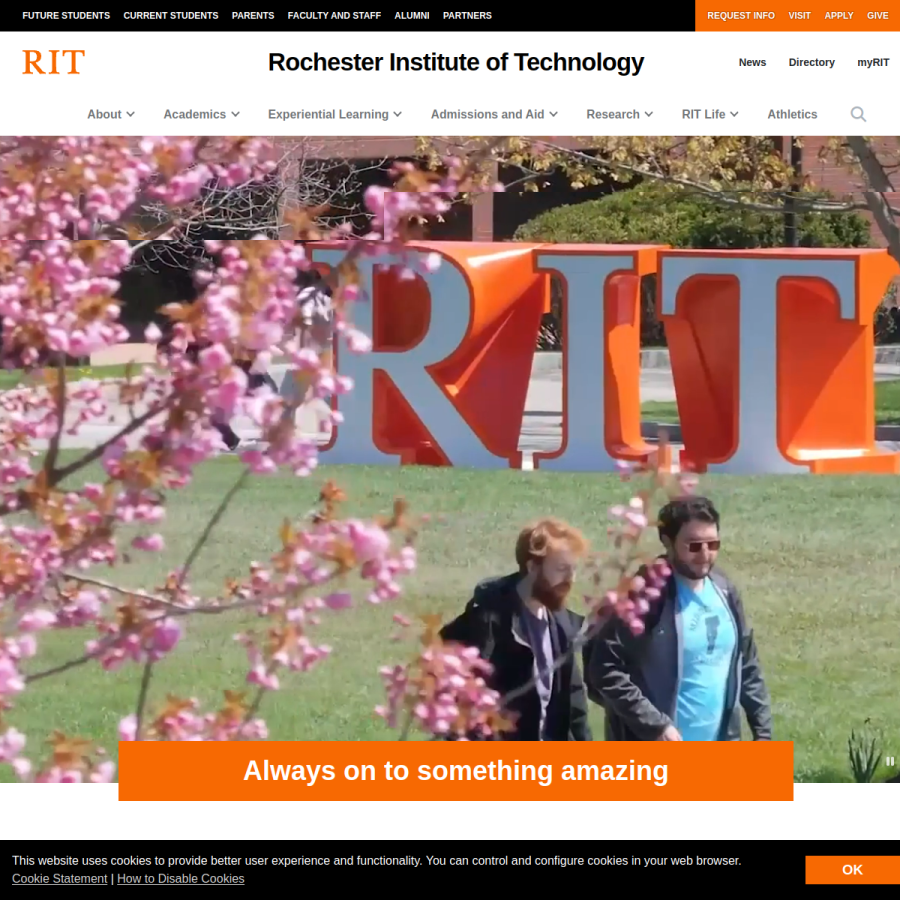Open the Parents section
The image size is (900, 900).
(x=253, y=15)
